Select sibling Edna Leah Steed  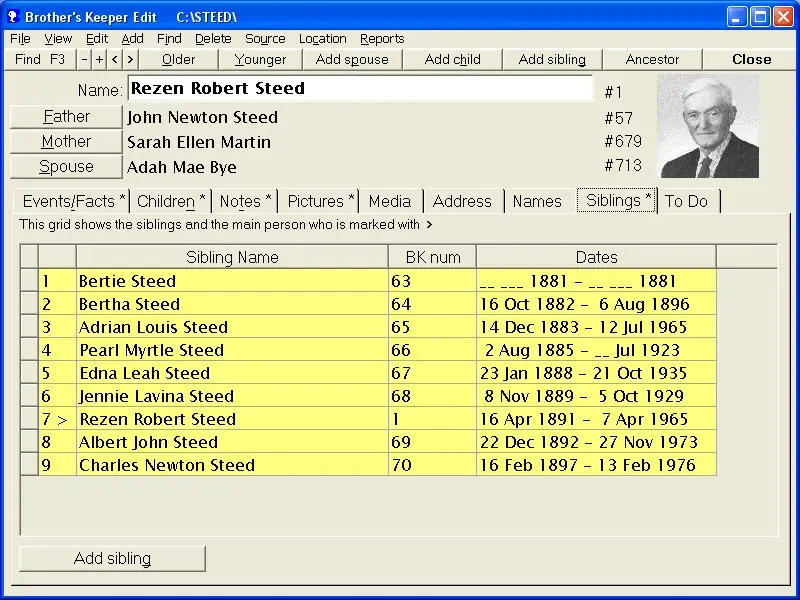coord(232,373)
